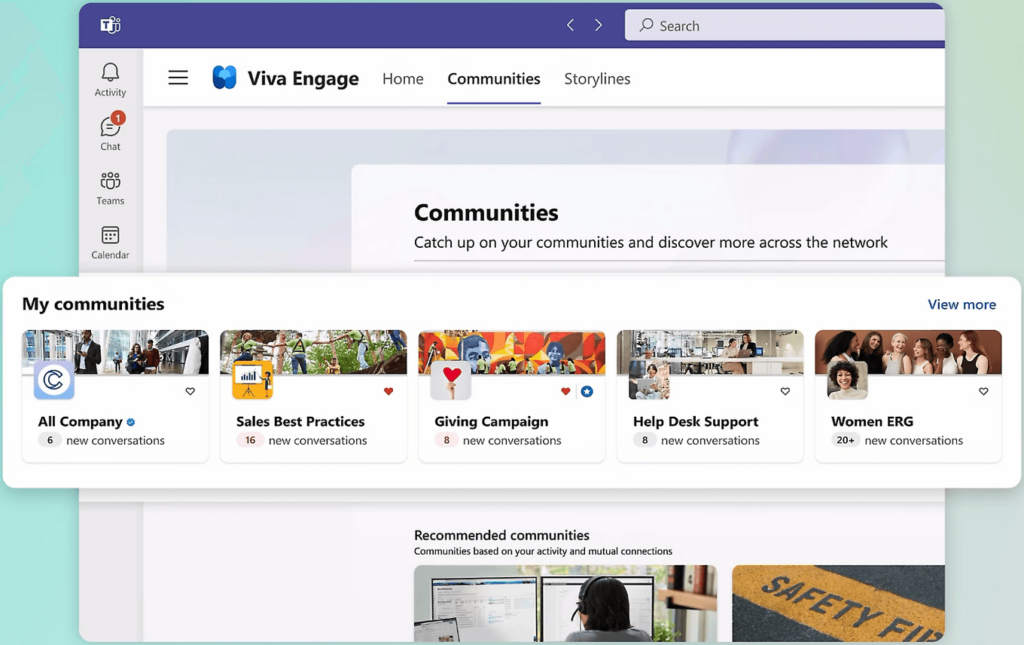Open the Storylines tab
This screenshot has height=645, width=1024.
(597, 79)
